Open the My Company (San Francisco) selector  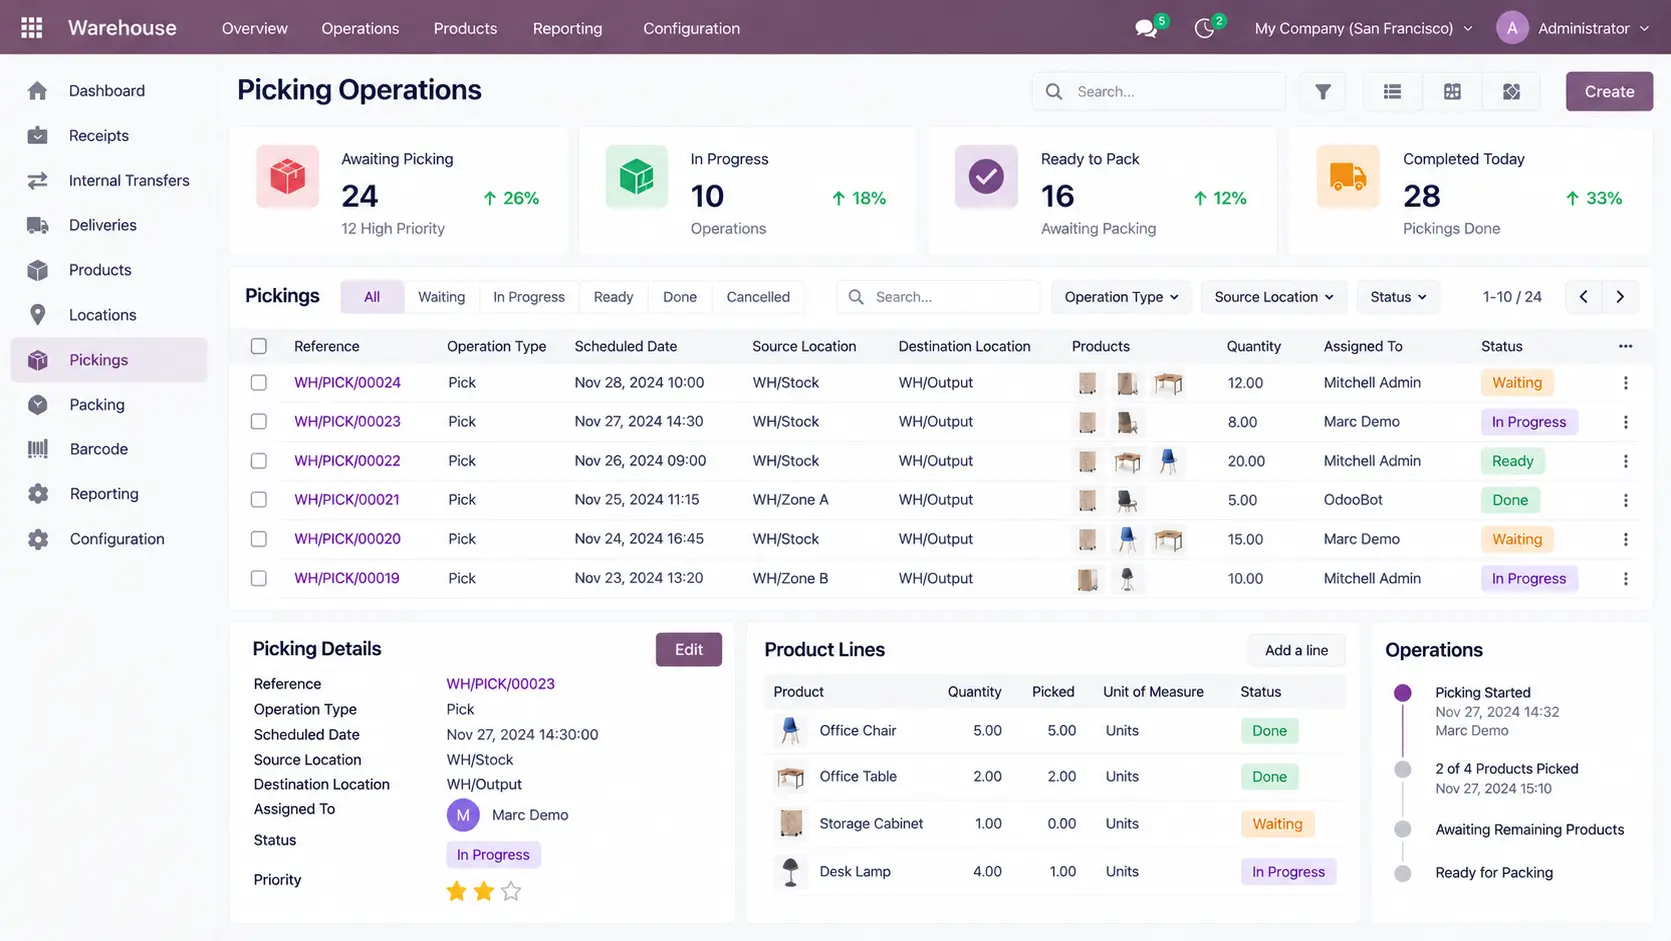click(1363, 28)
